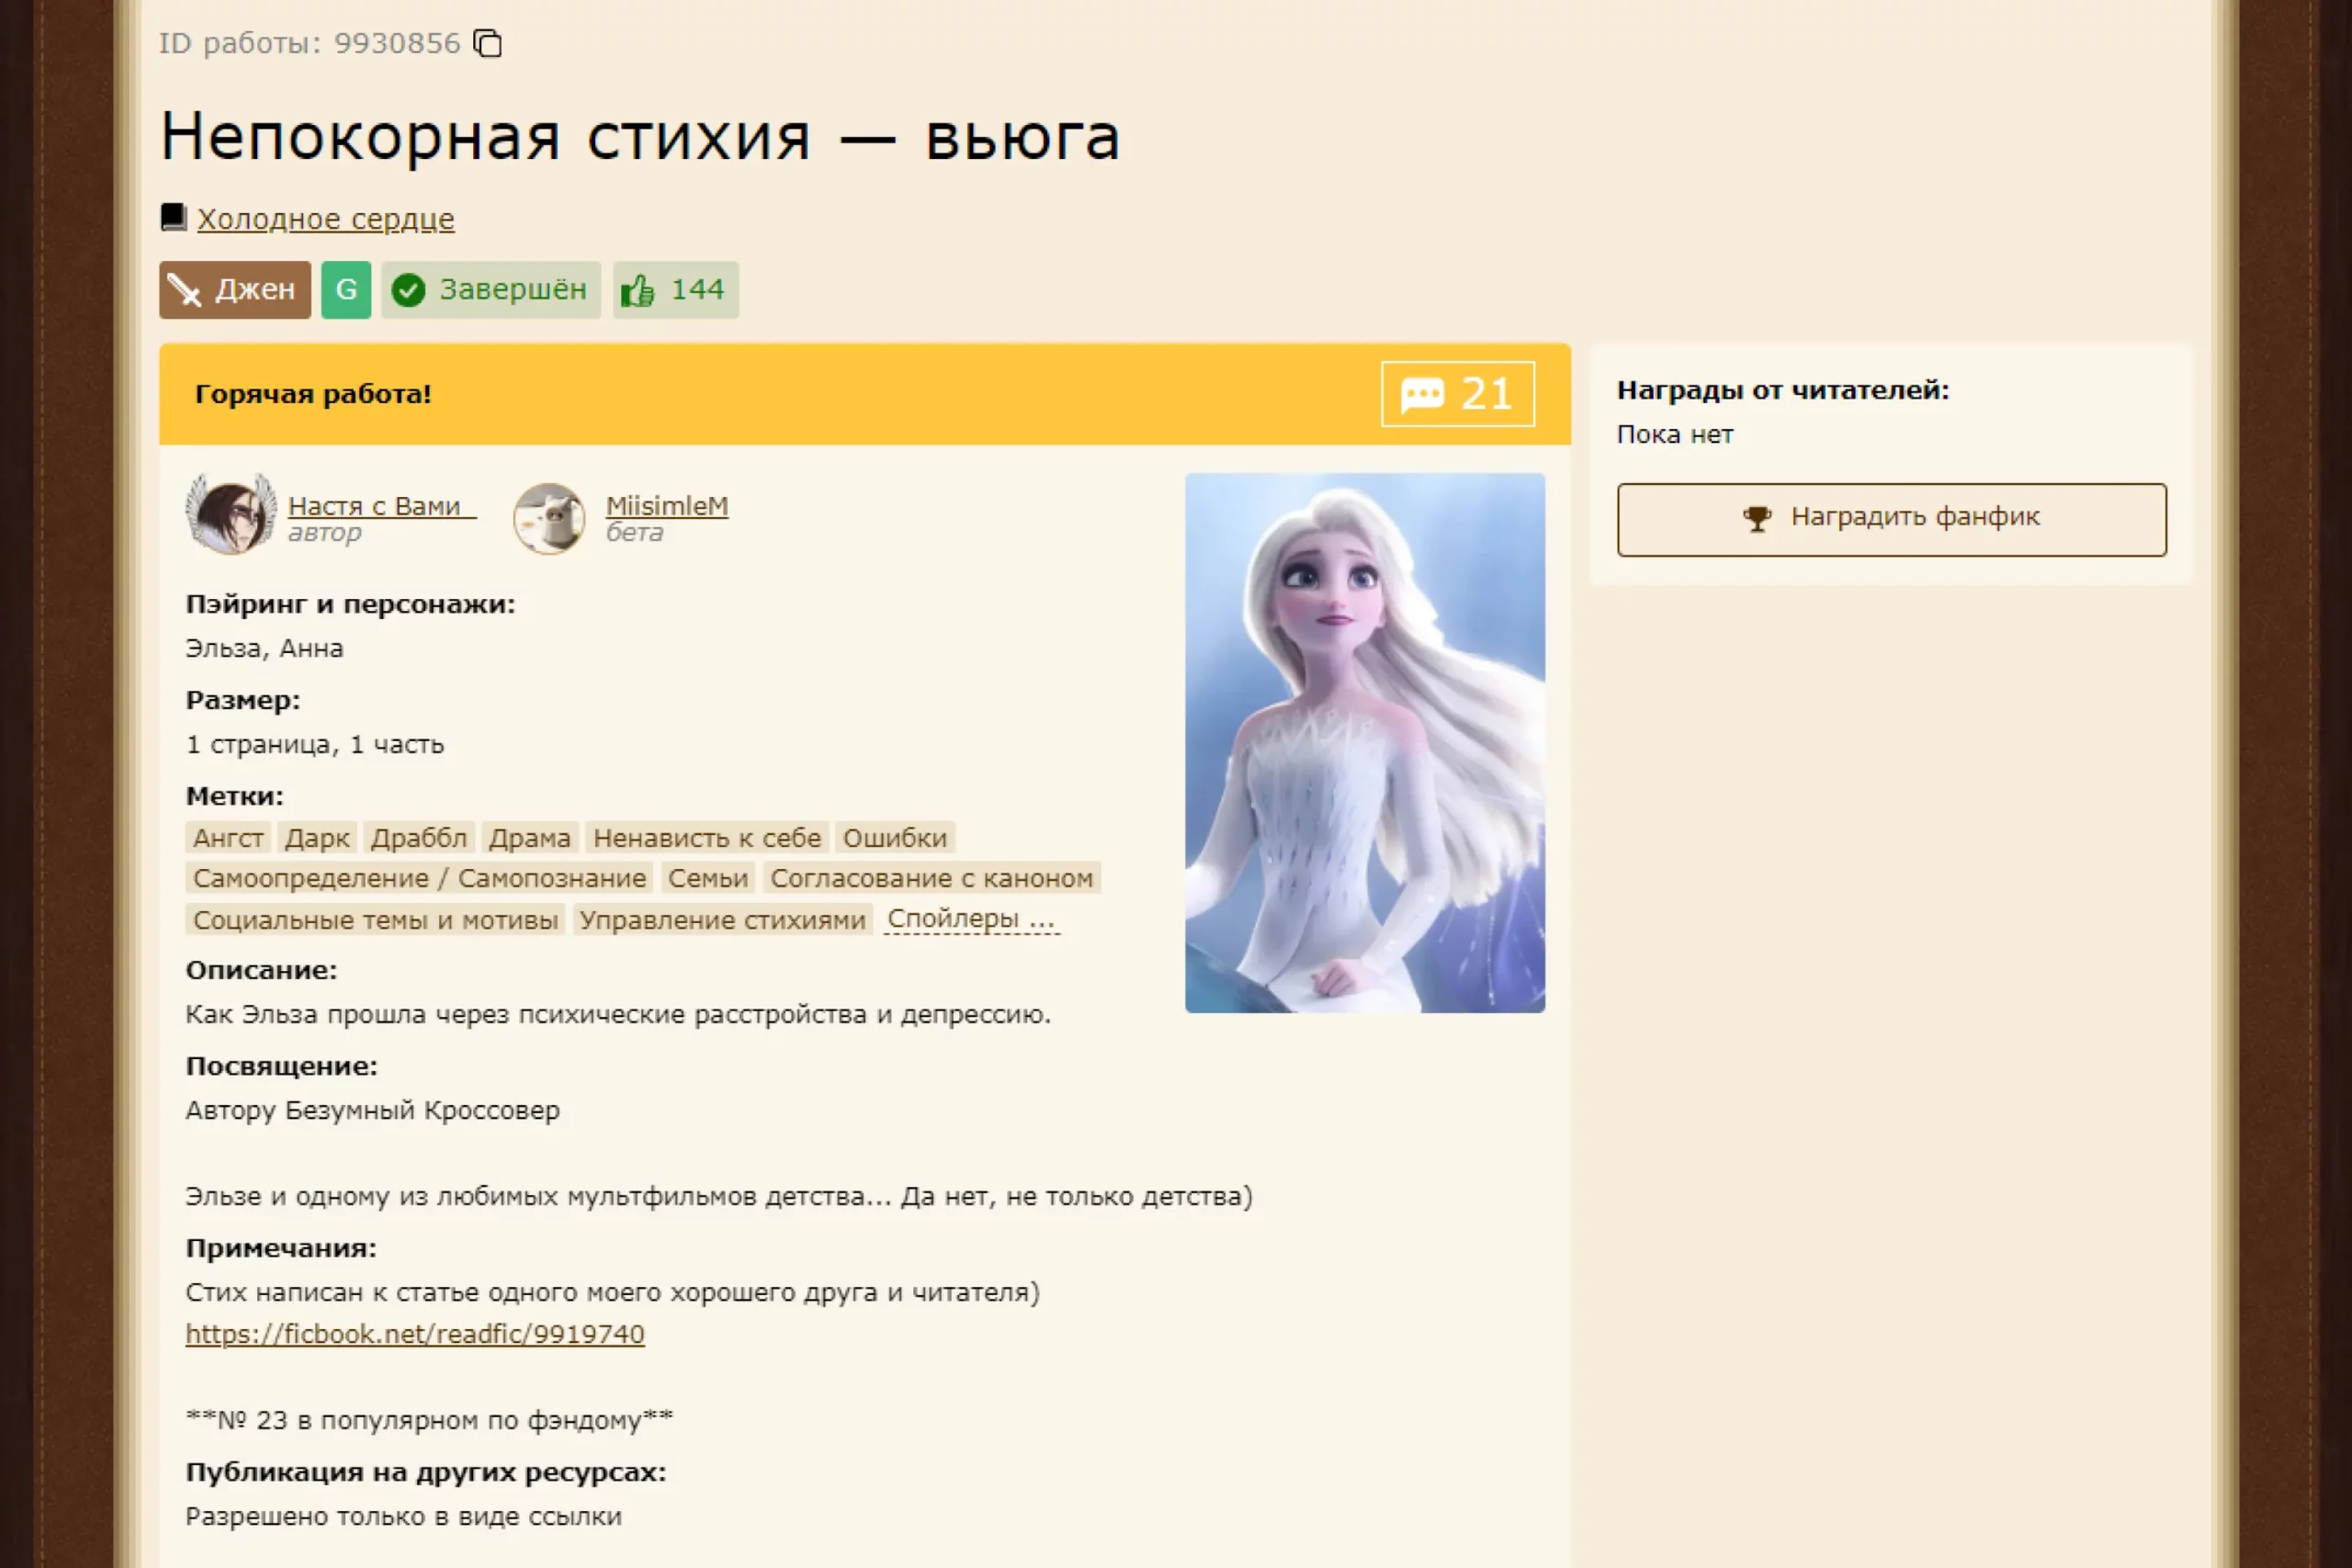Image resolution: width=2352 pixels, height=1568 pixels.
Task: Open the Холодное сердце fandom link
Action: pos(325,218)
